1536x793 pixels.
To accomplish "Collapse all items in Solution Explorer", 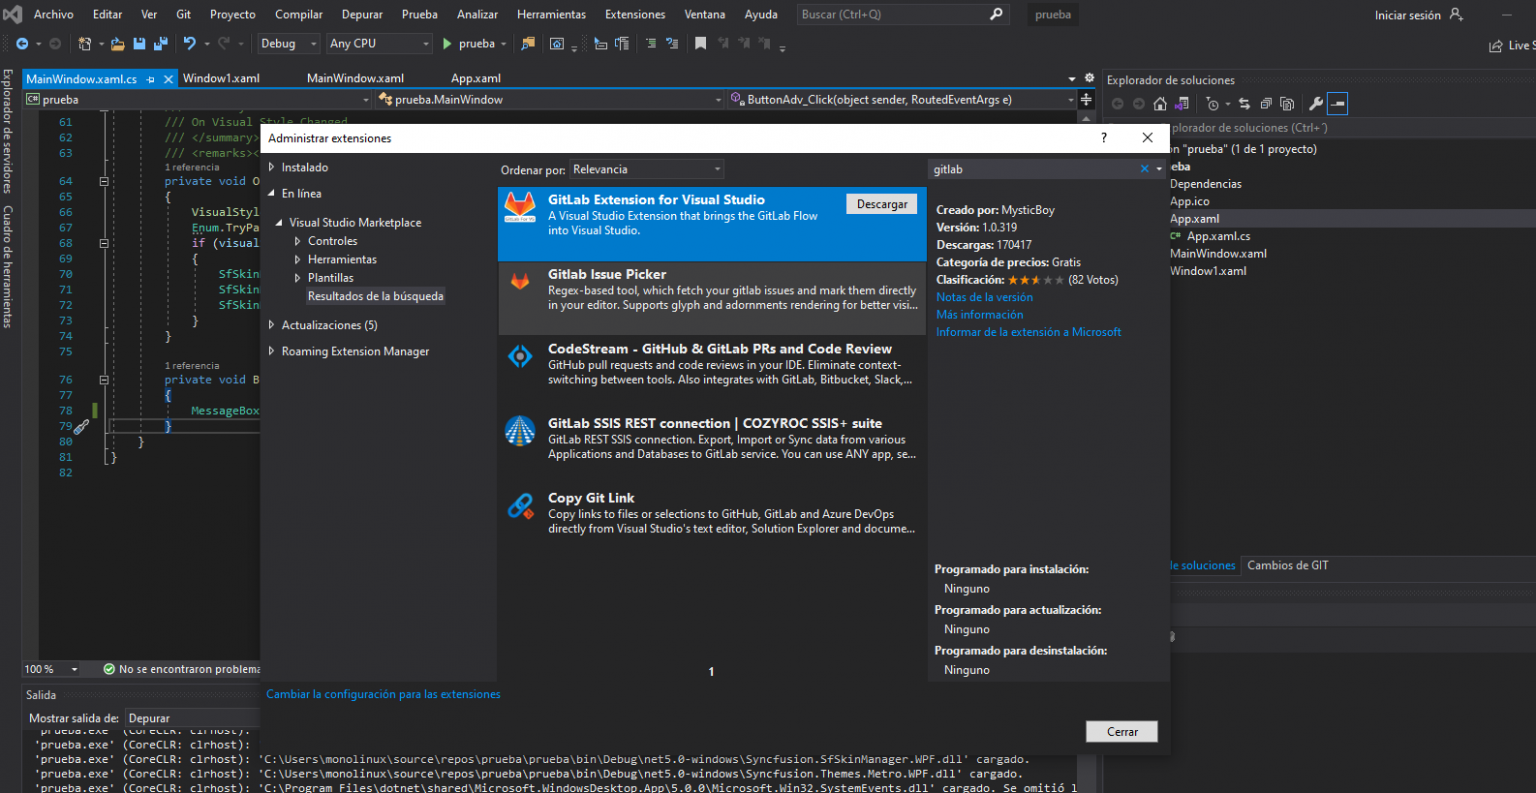I will point(1268,103).
